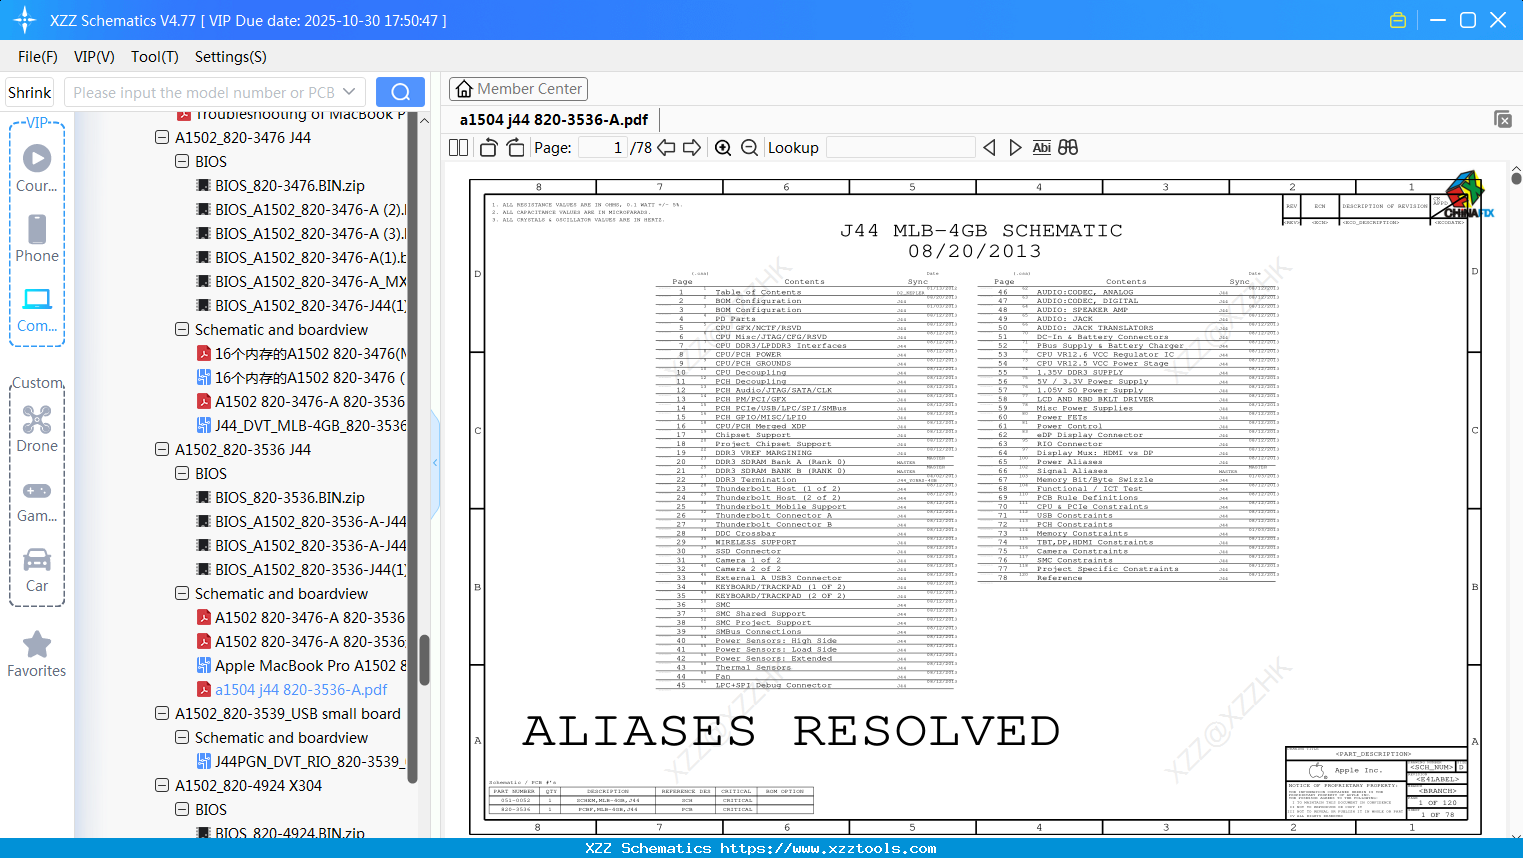This screenshot has height=858, width=1523.
Task: Go to previous page arrow
Action: tap(666, 148)
